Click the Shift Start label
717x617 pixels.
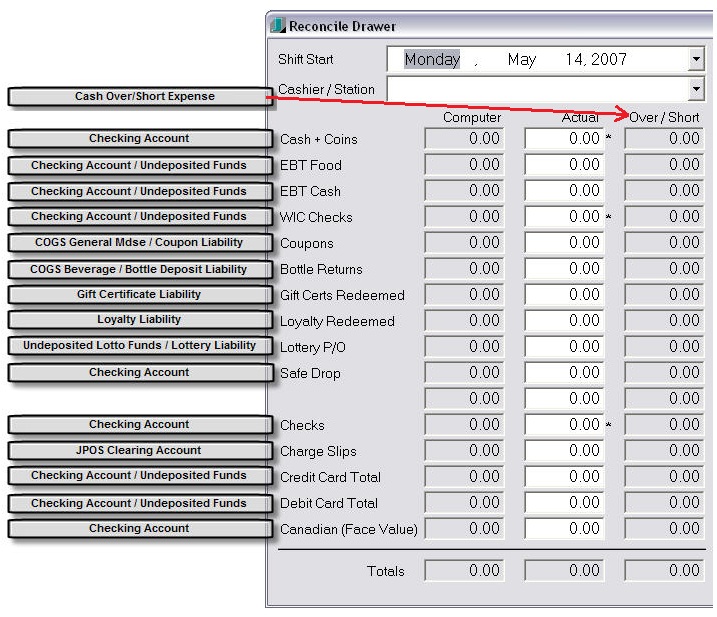tap(306, 59)
